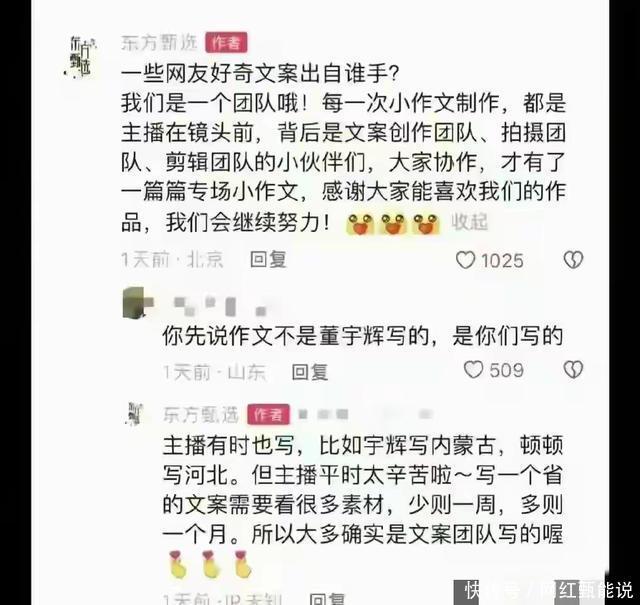Click 回复 under the bottom 东方甄选 reply
Viewport: 640px width, 605px height.
327,598
